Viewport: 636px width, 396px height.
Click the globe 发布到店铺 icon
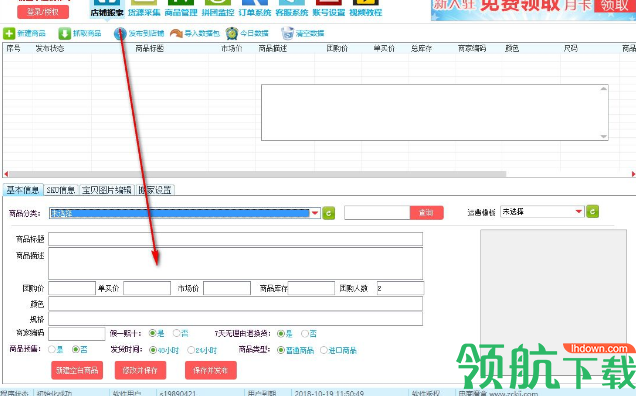click(x=120, y=33)
